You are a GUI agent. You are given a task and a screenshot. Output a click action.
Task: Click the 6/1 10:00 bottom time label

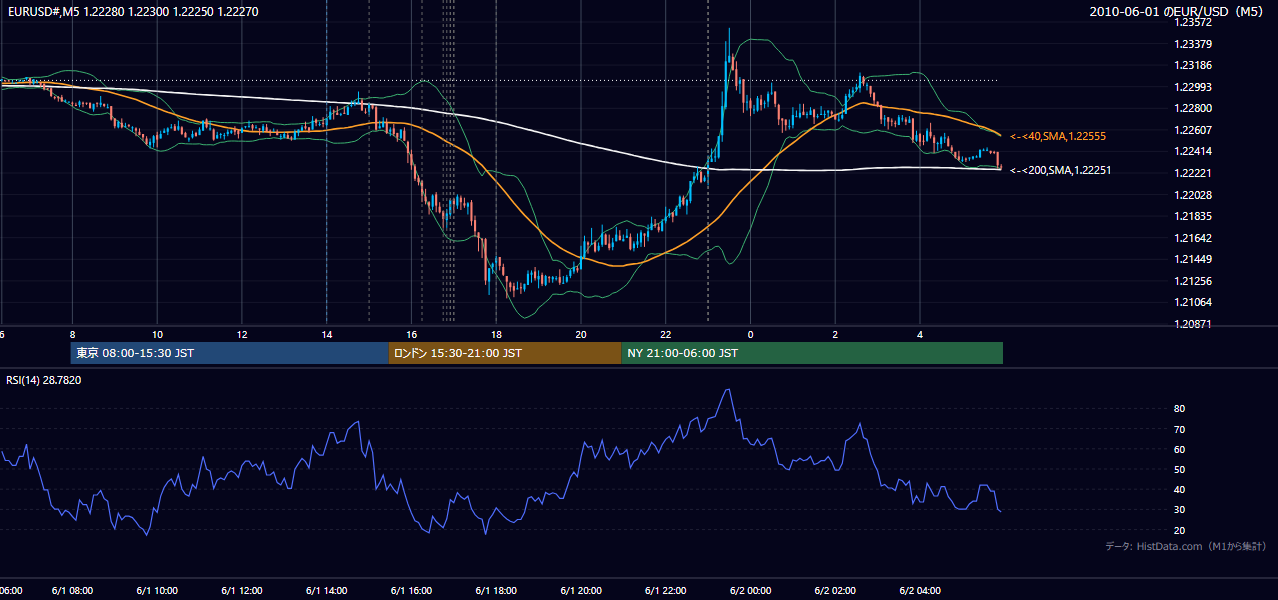[157, 591]
